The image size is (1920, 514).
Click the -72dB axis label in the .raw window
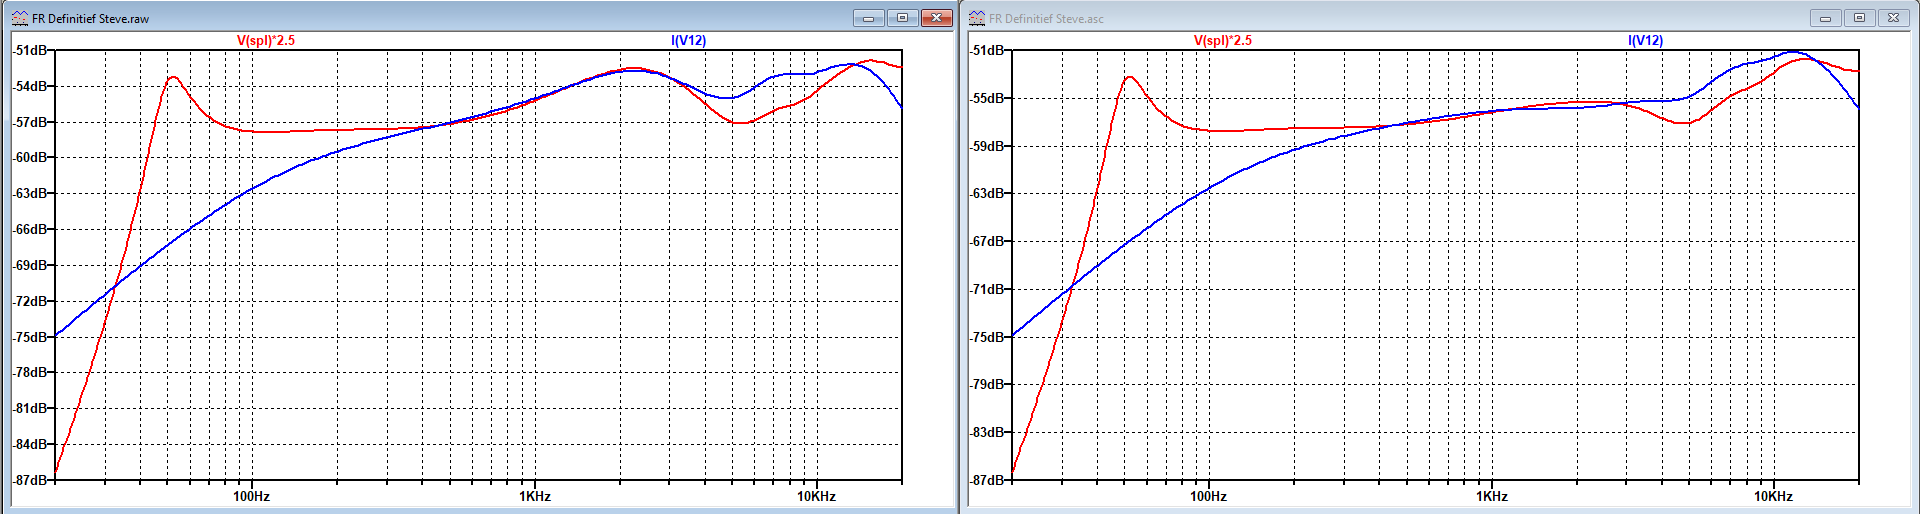click(30, 301)
